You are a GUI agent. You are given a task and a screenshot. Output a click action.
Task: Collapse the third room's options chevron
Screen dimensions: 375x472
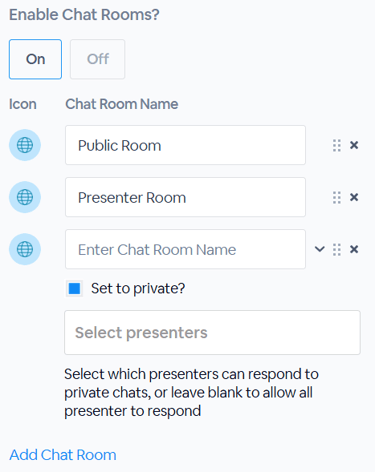coord(320,249)
